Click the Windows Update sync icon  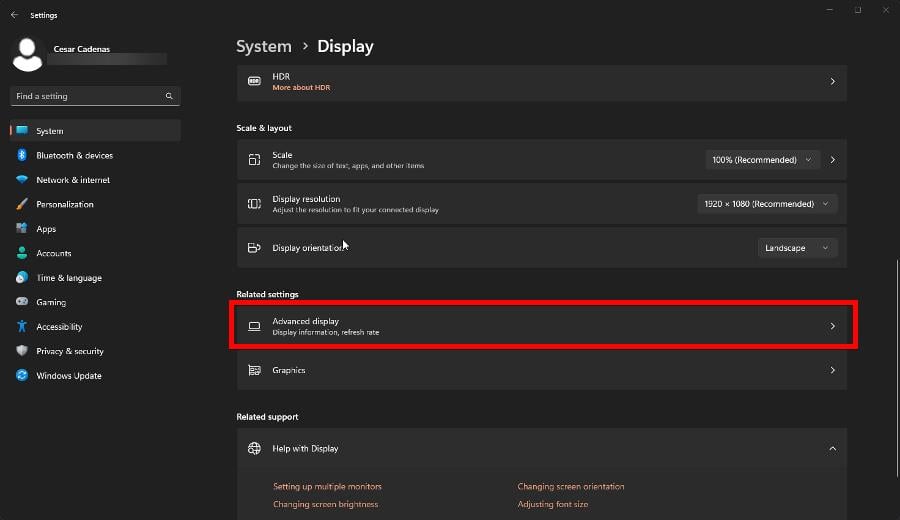tap(22, 375)
